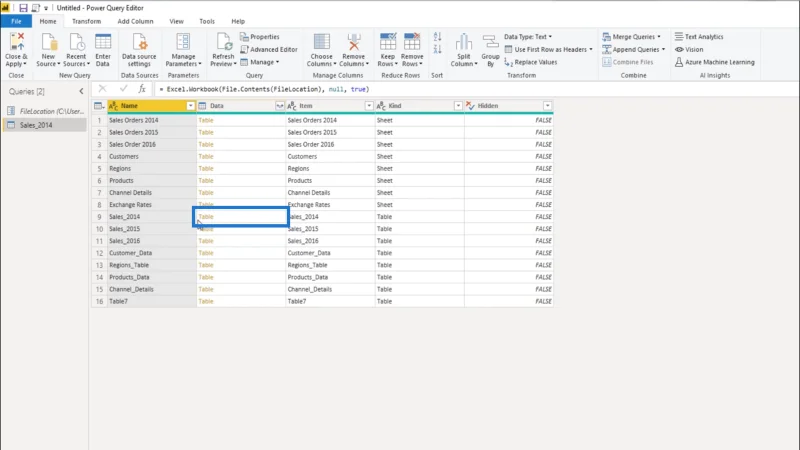Open Vision AI insight
Image resolution: width=800 pixels, height=450 pixels.
pyautogui.click(x=689, y=49)
